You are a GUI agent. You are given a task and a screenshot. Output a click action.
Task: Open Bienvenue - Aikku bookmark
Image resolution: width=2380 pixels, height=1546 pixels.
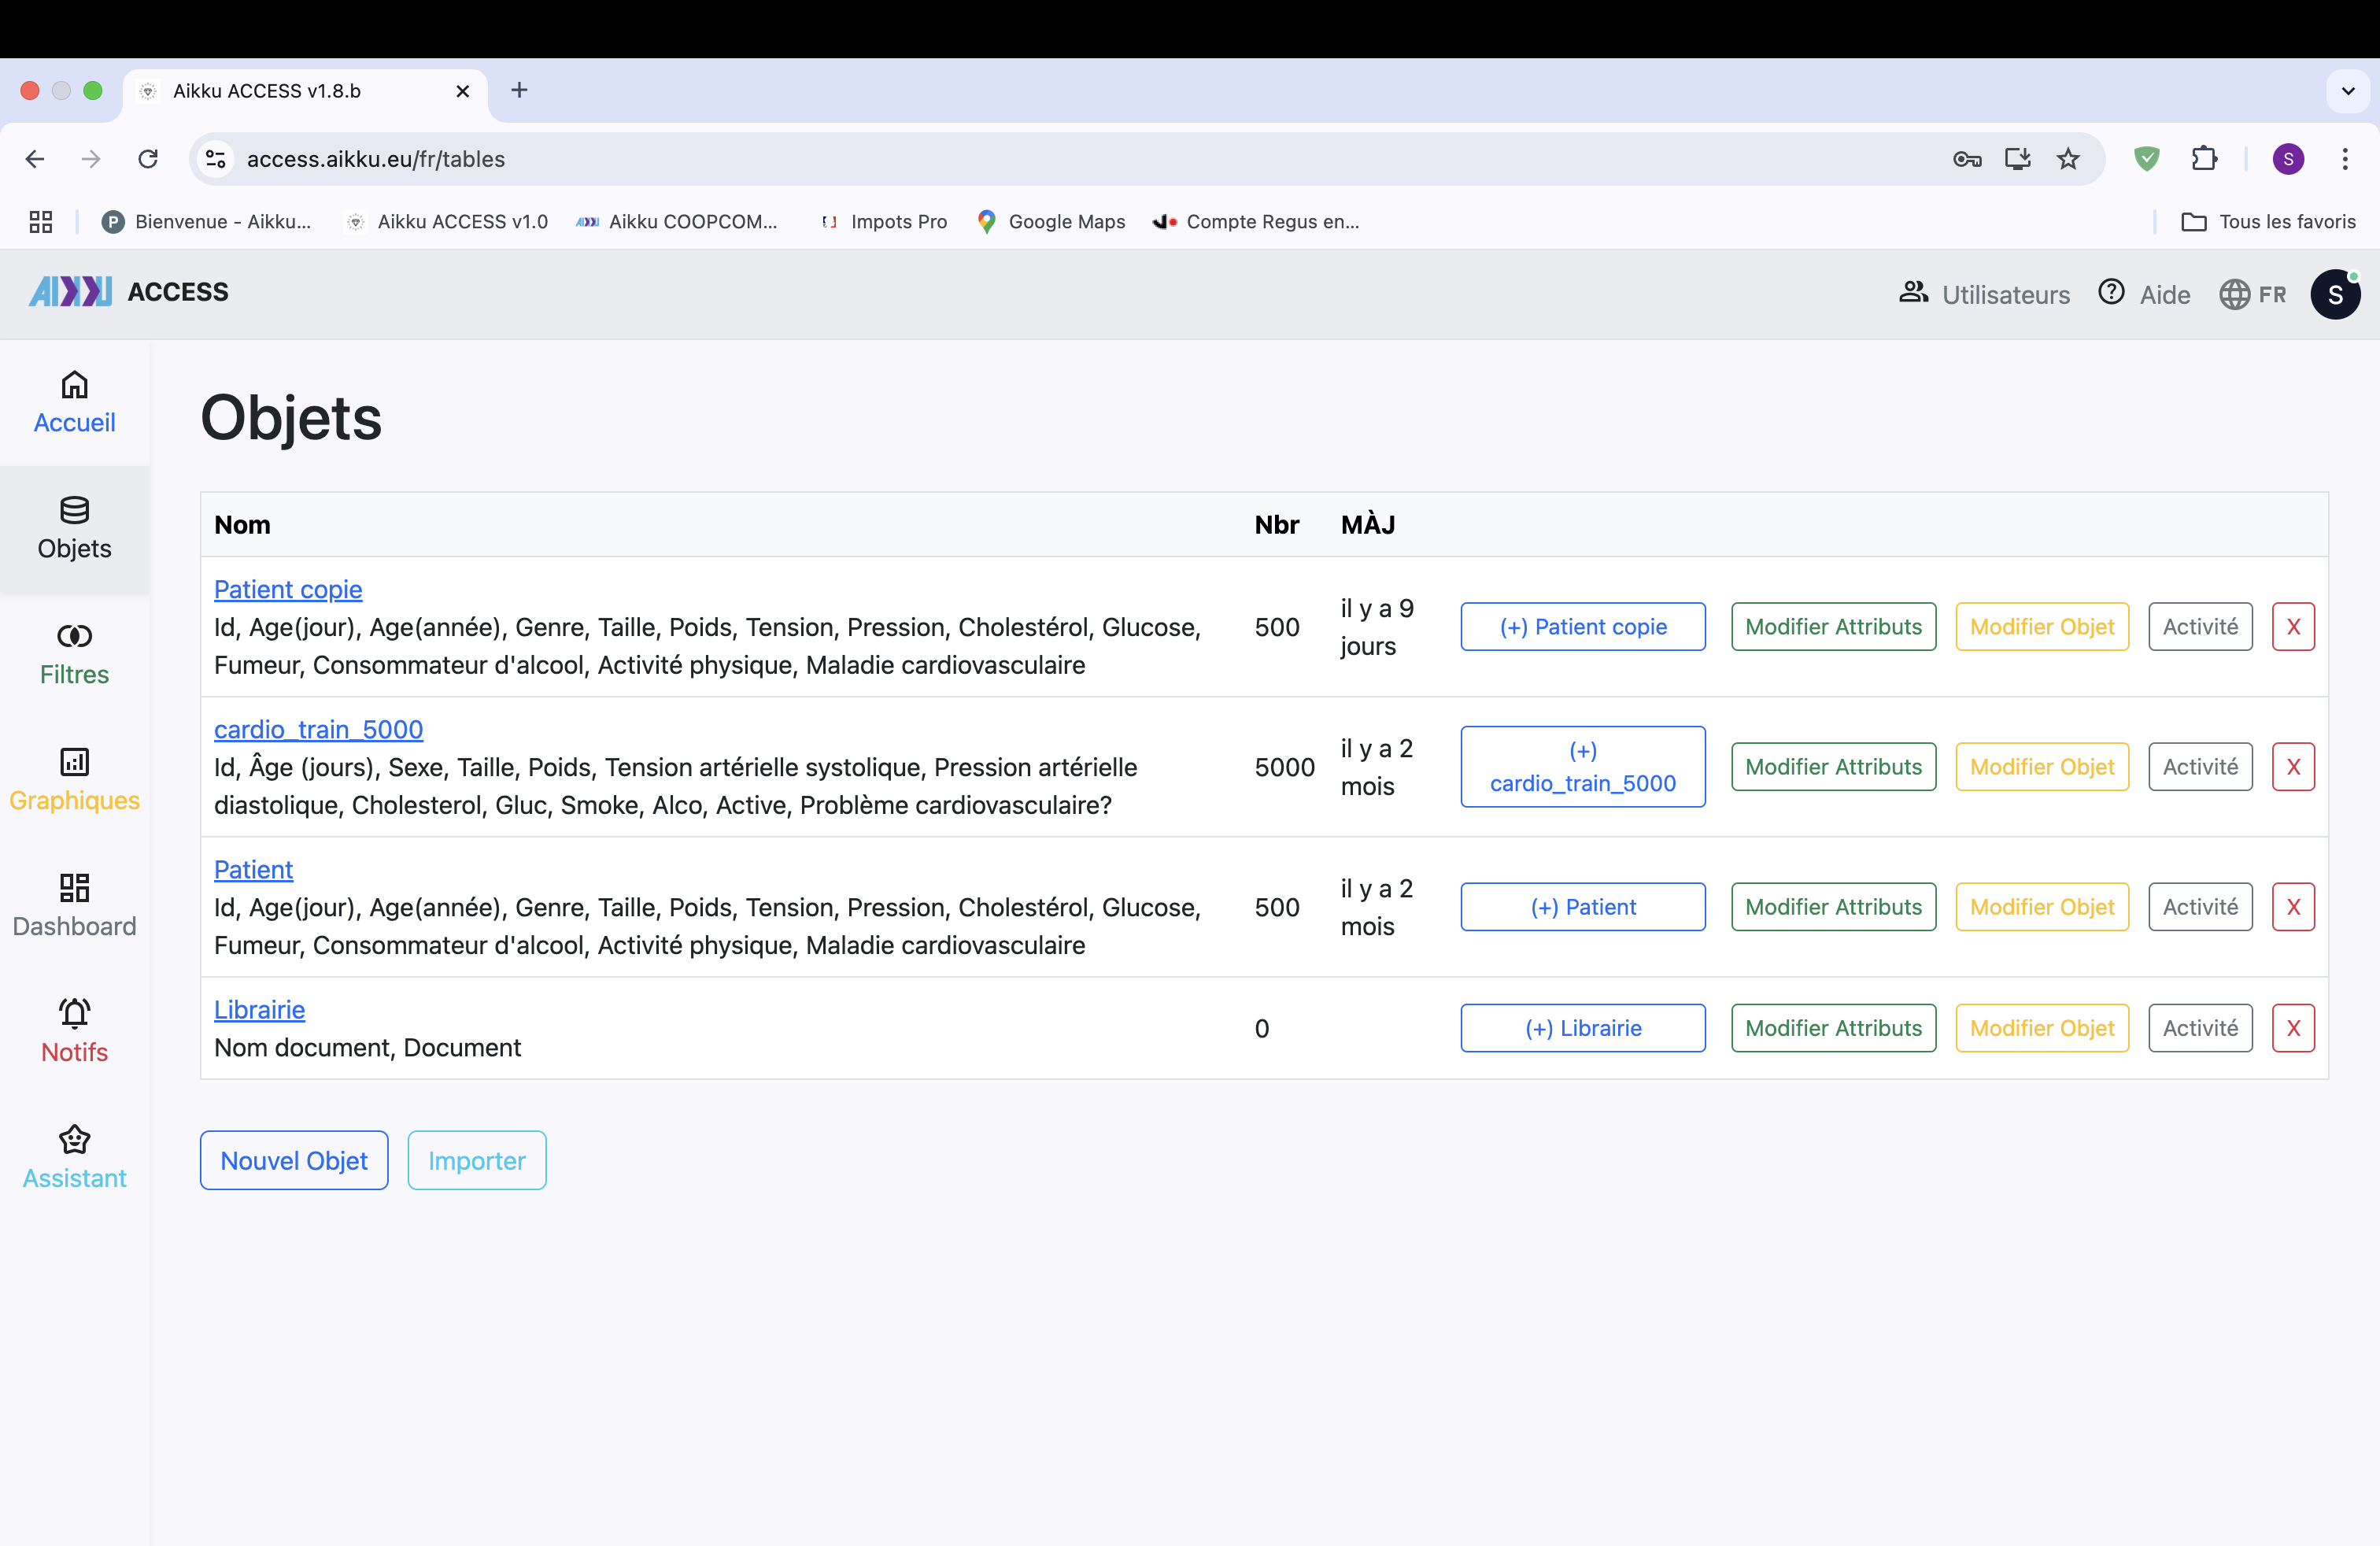(207, 222)
